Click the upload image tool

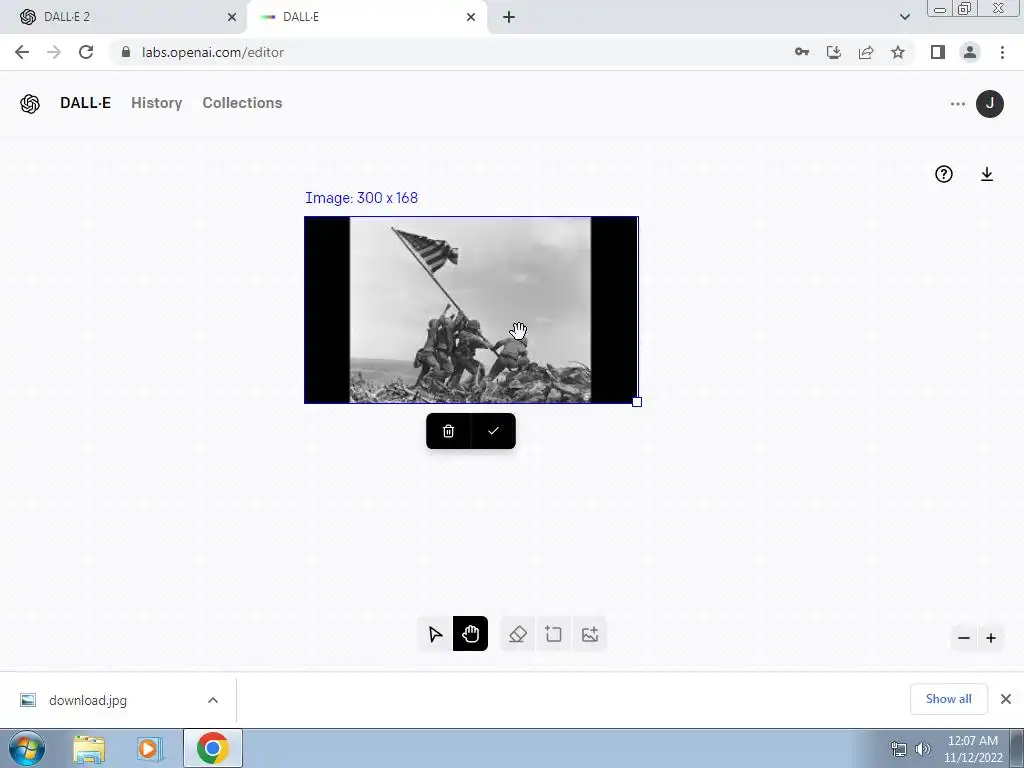click(590, 634)
